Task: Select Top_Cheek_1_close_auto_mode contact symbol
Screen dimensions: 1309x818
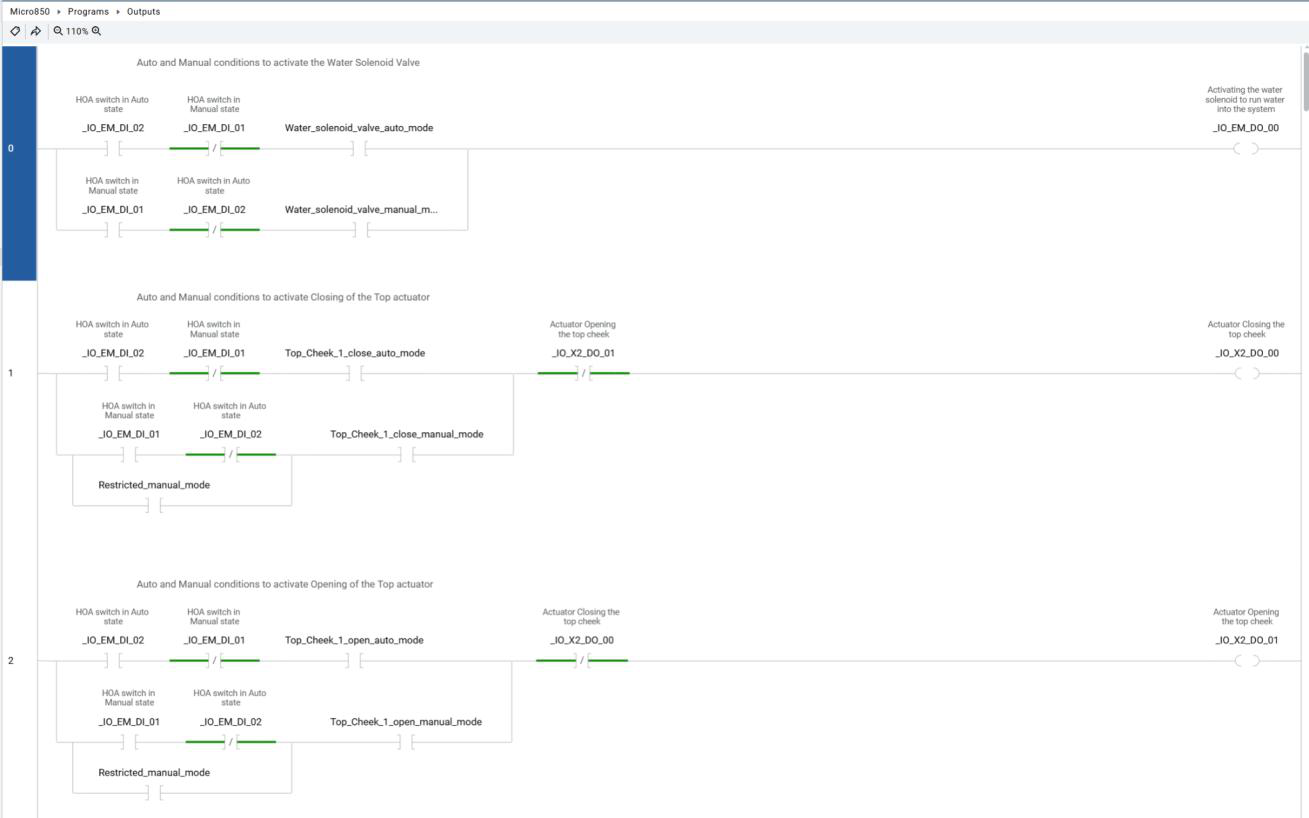Action: click(x=355, y=374)
